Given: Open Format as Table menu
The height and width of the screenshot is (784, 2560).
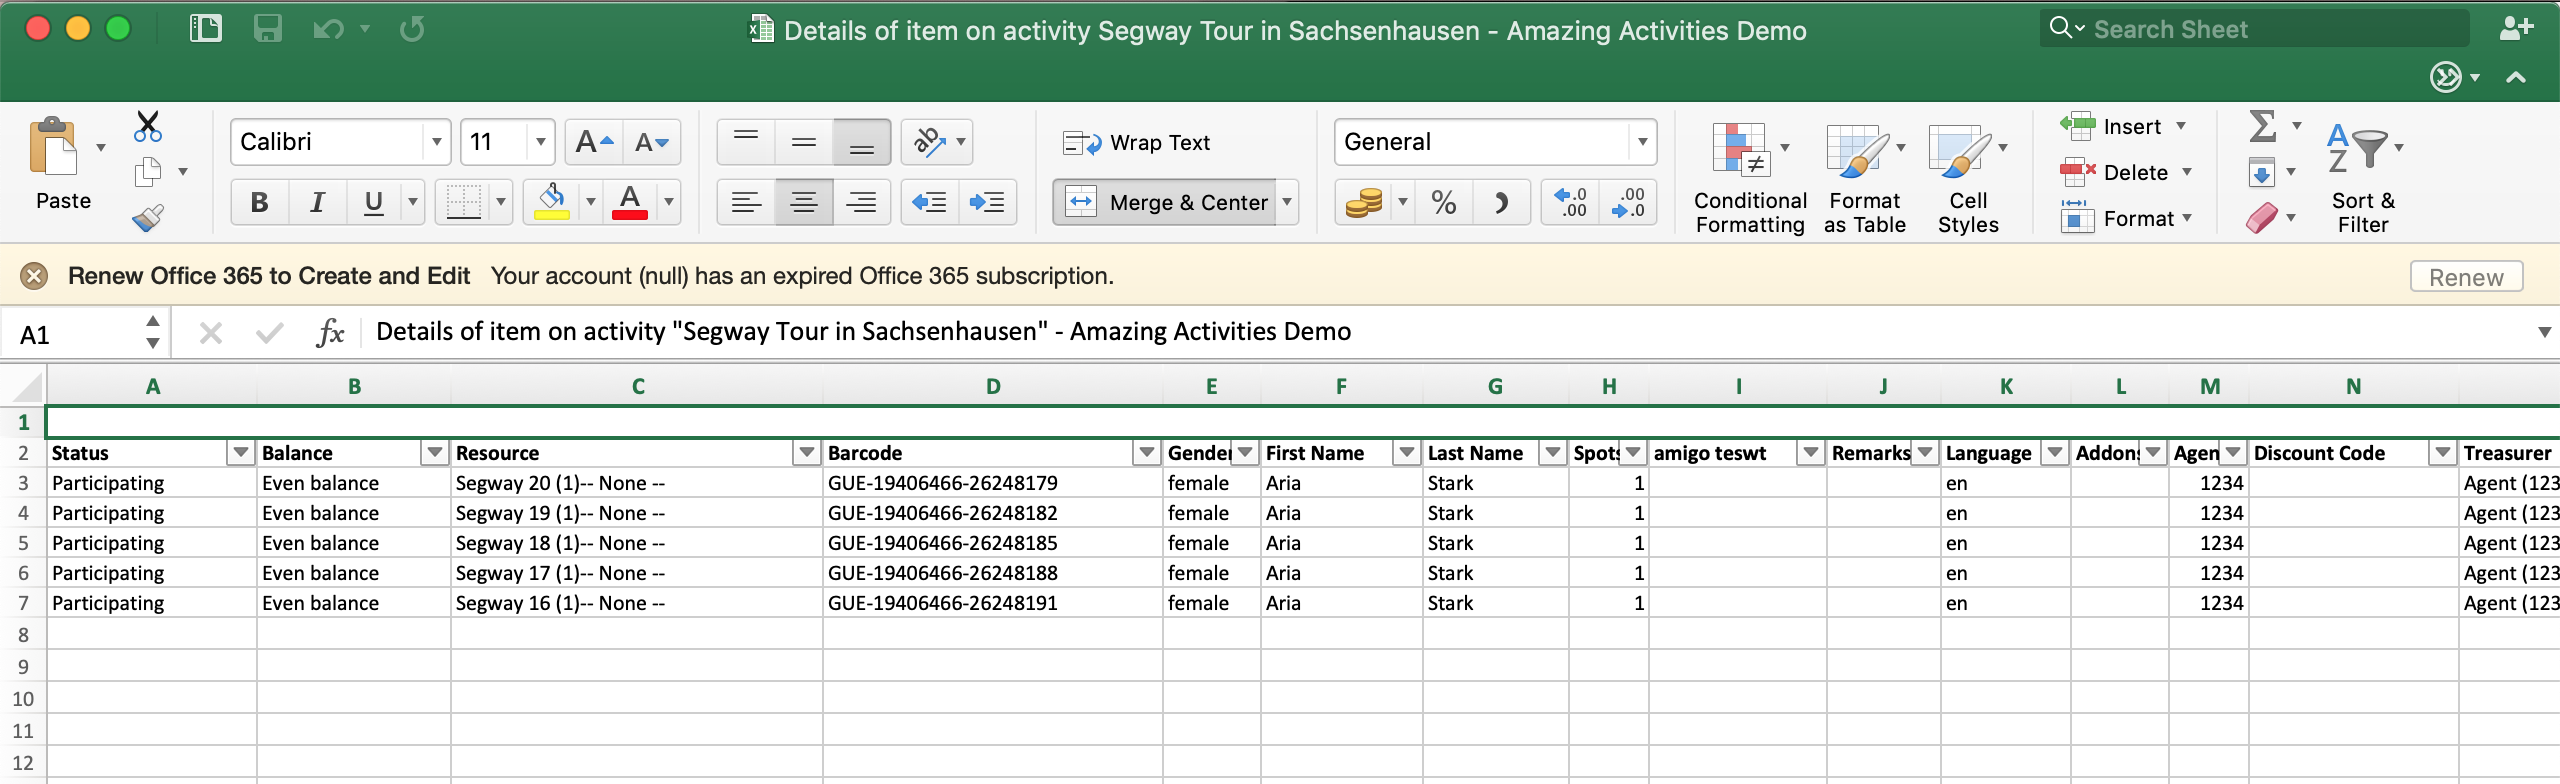Looking at the screenshot, I should click(x=1864, y=178).
